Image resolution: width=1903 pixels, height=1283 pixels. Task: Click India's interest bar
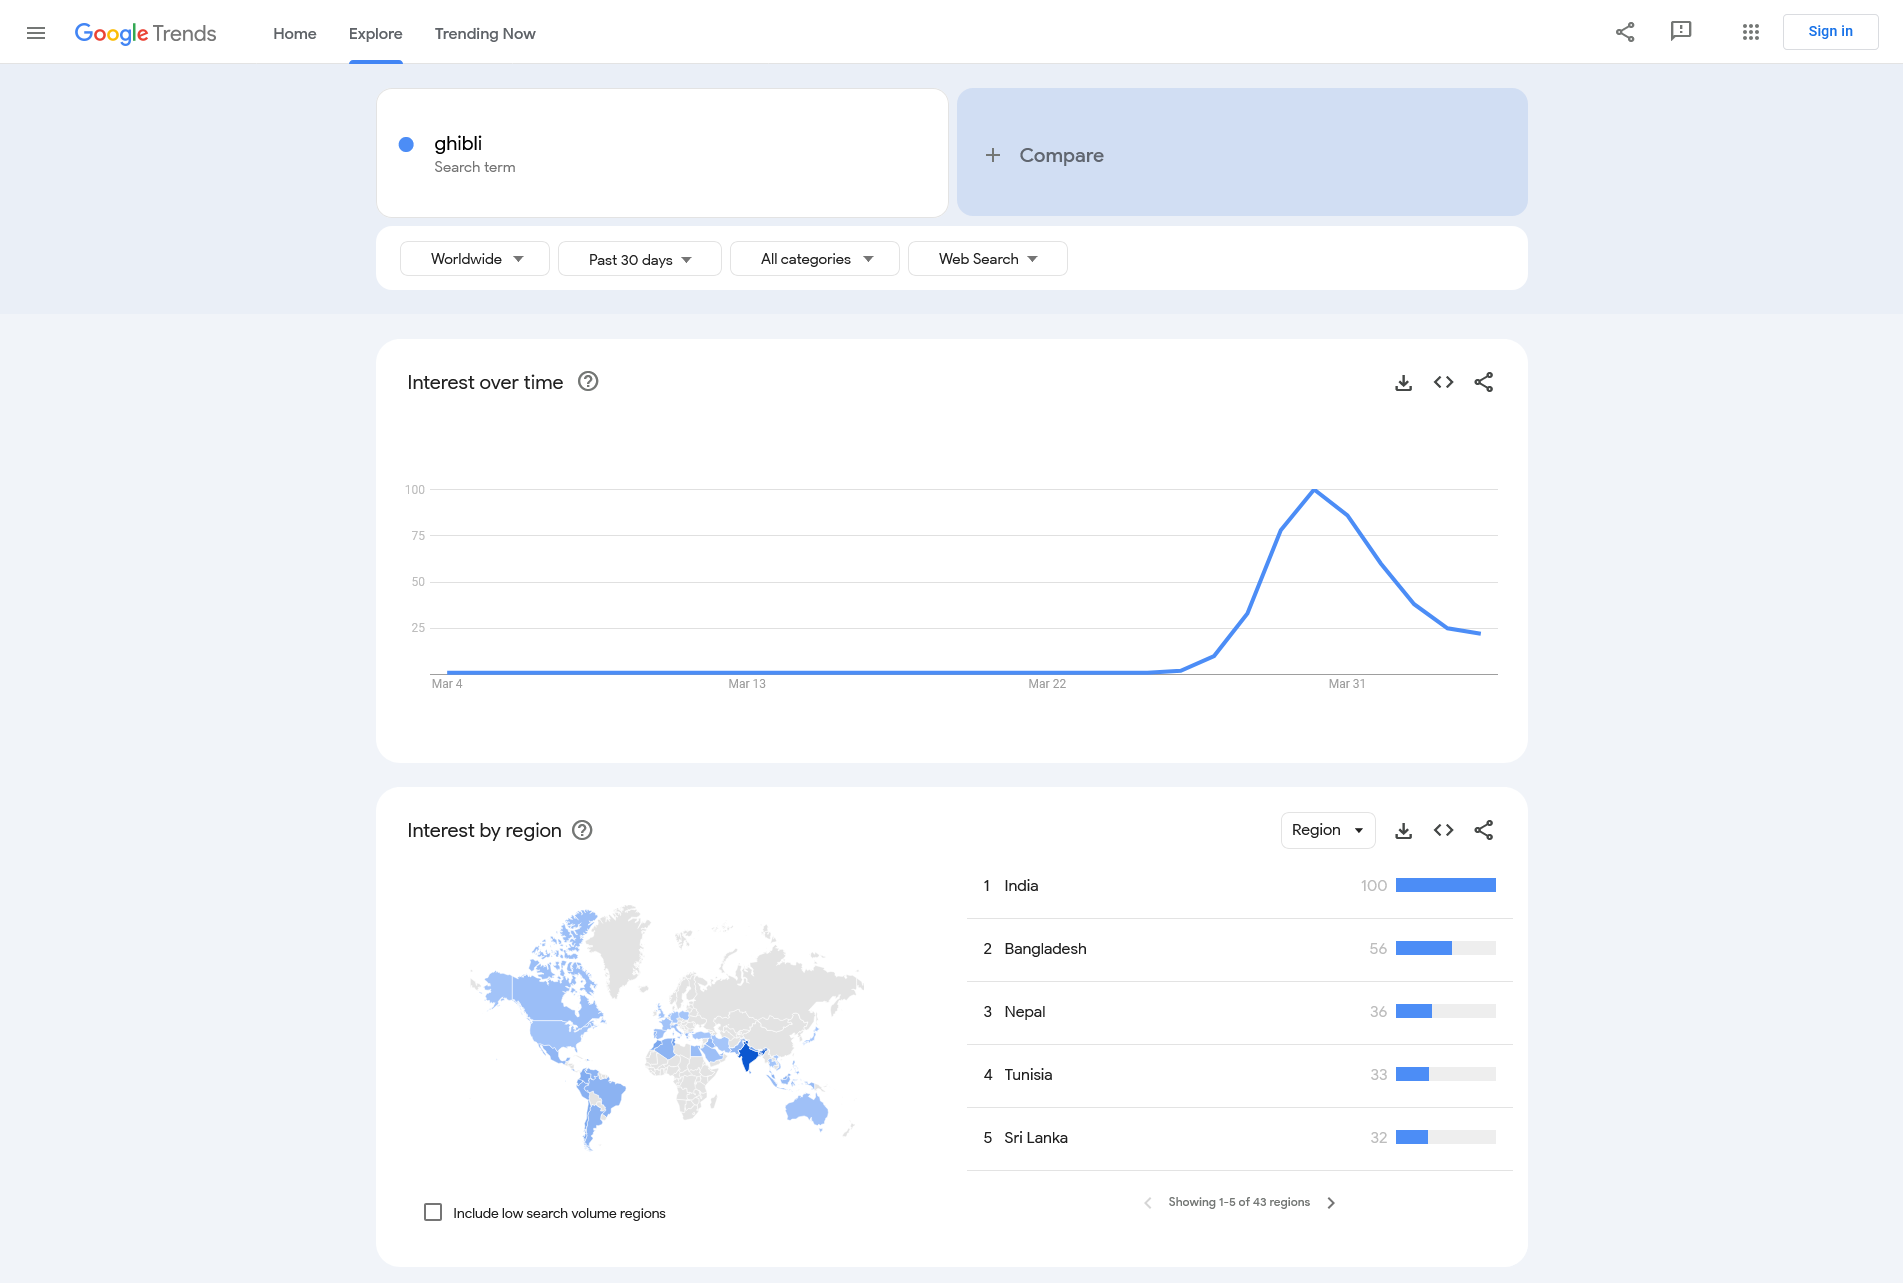click(x=1446, y=885)
